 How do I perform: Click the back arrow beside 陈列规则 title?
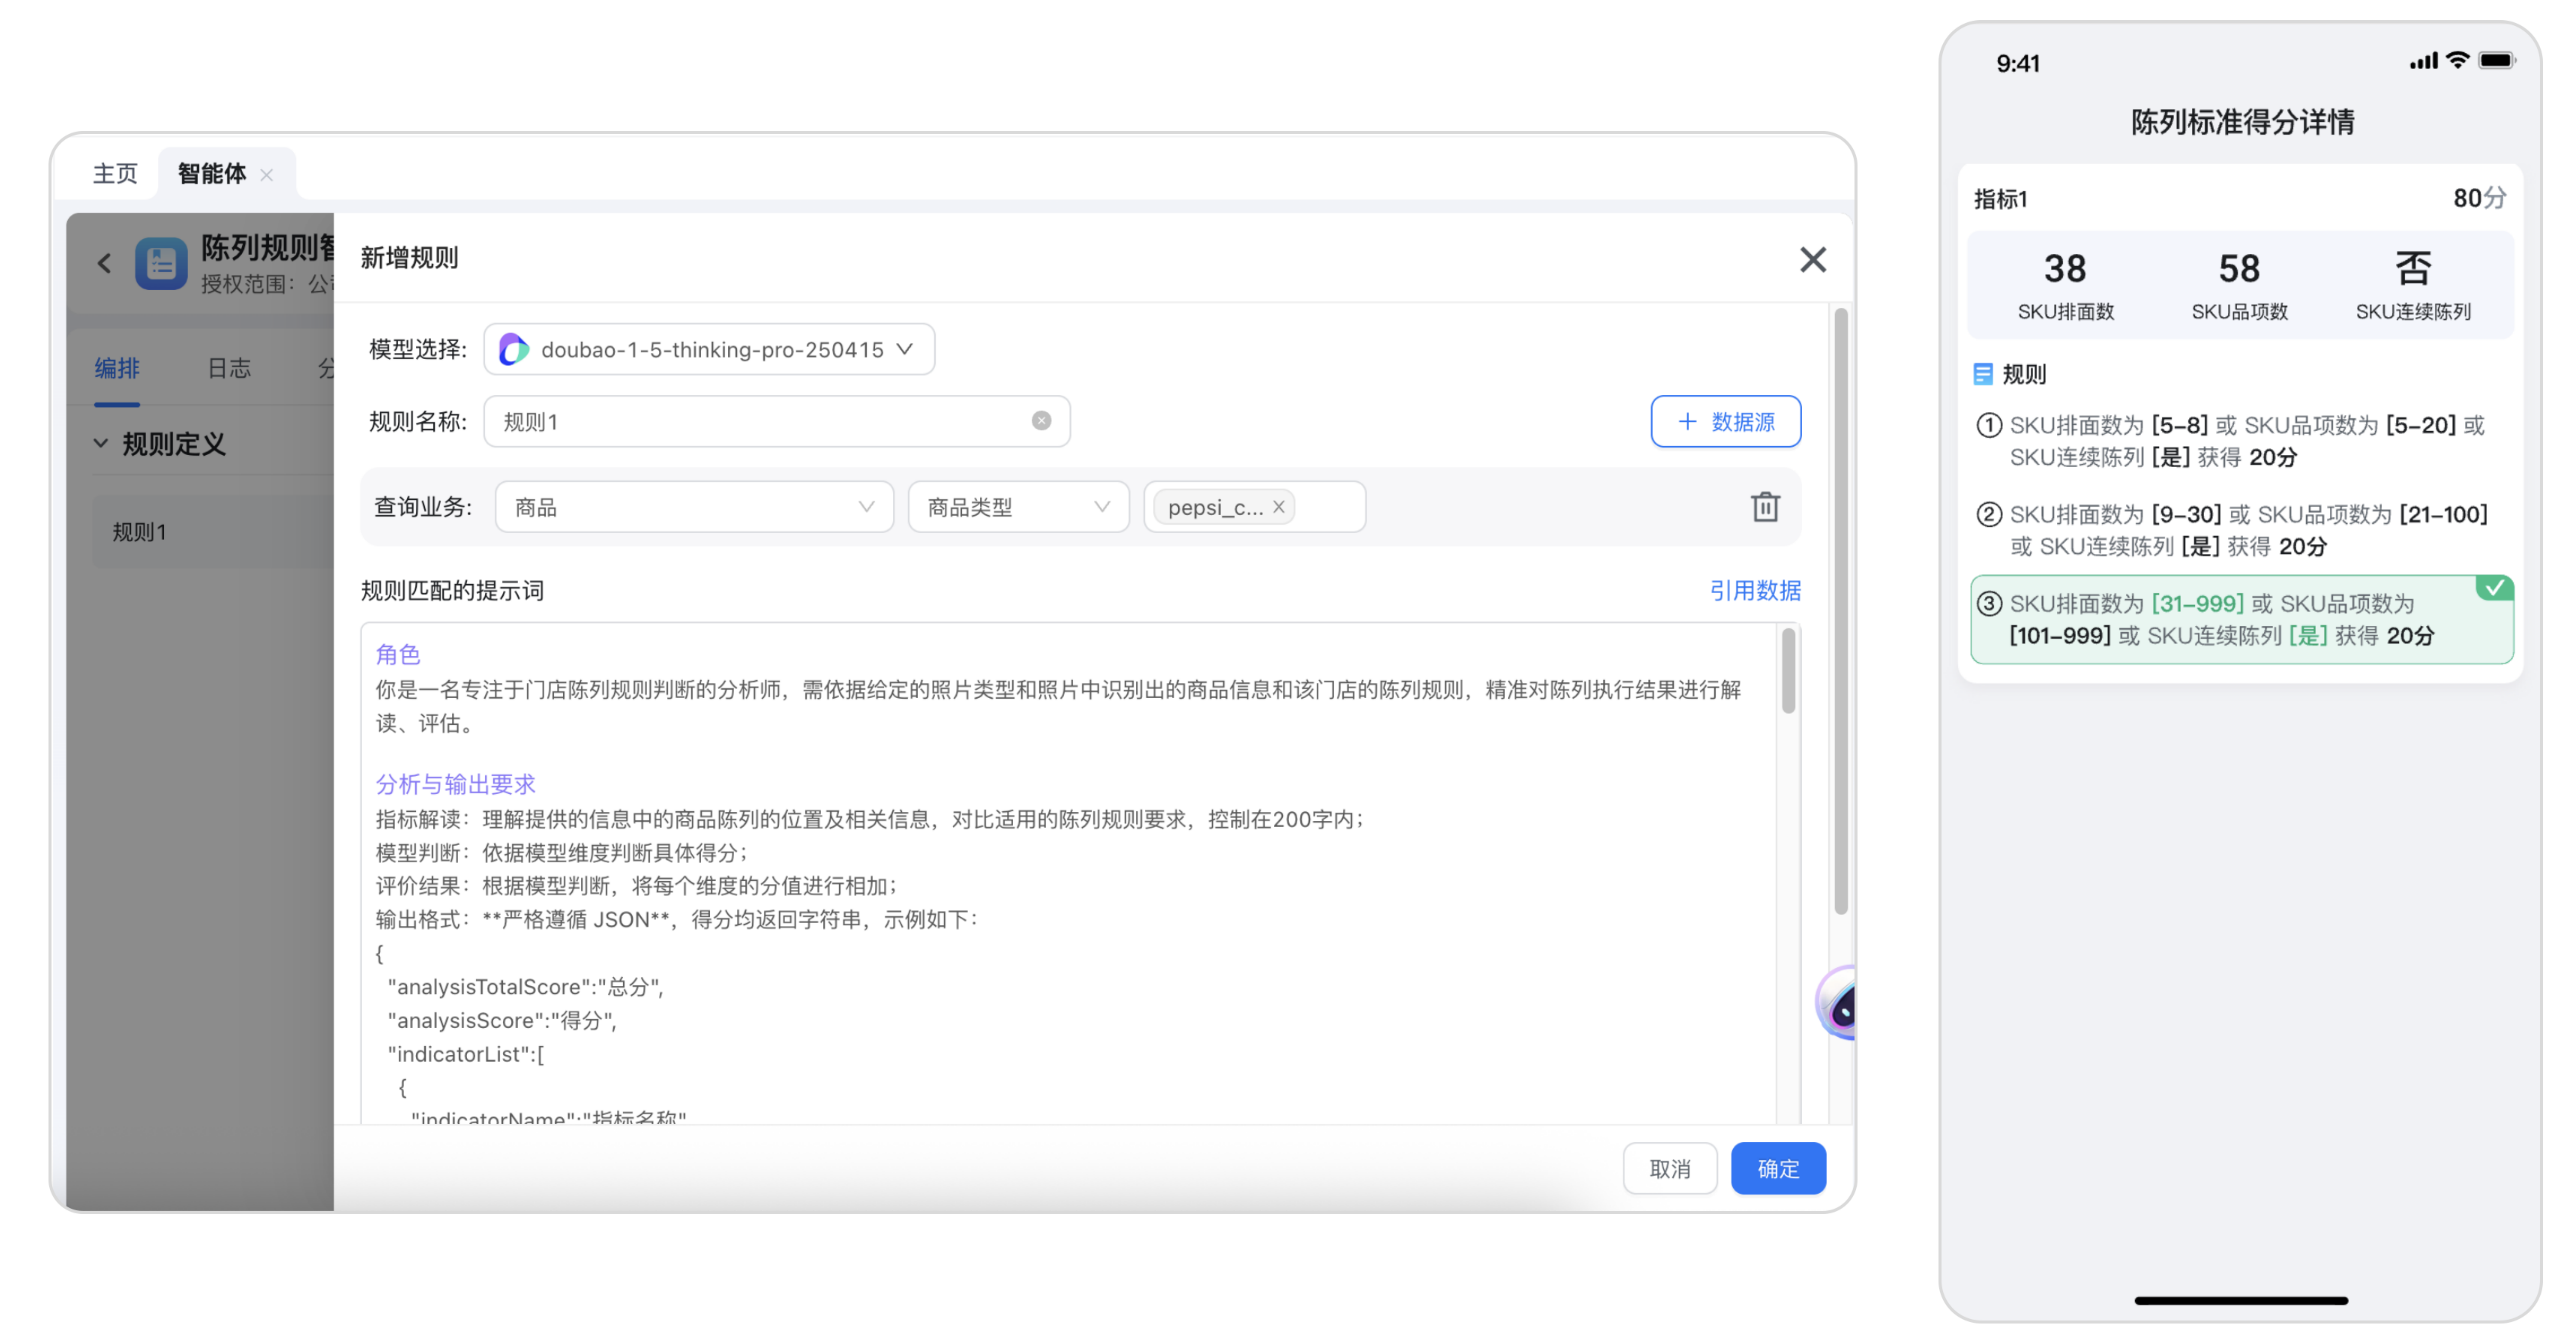[104, 263]
